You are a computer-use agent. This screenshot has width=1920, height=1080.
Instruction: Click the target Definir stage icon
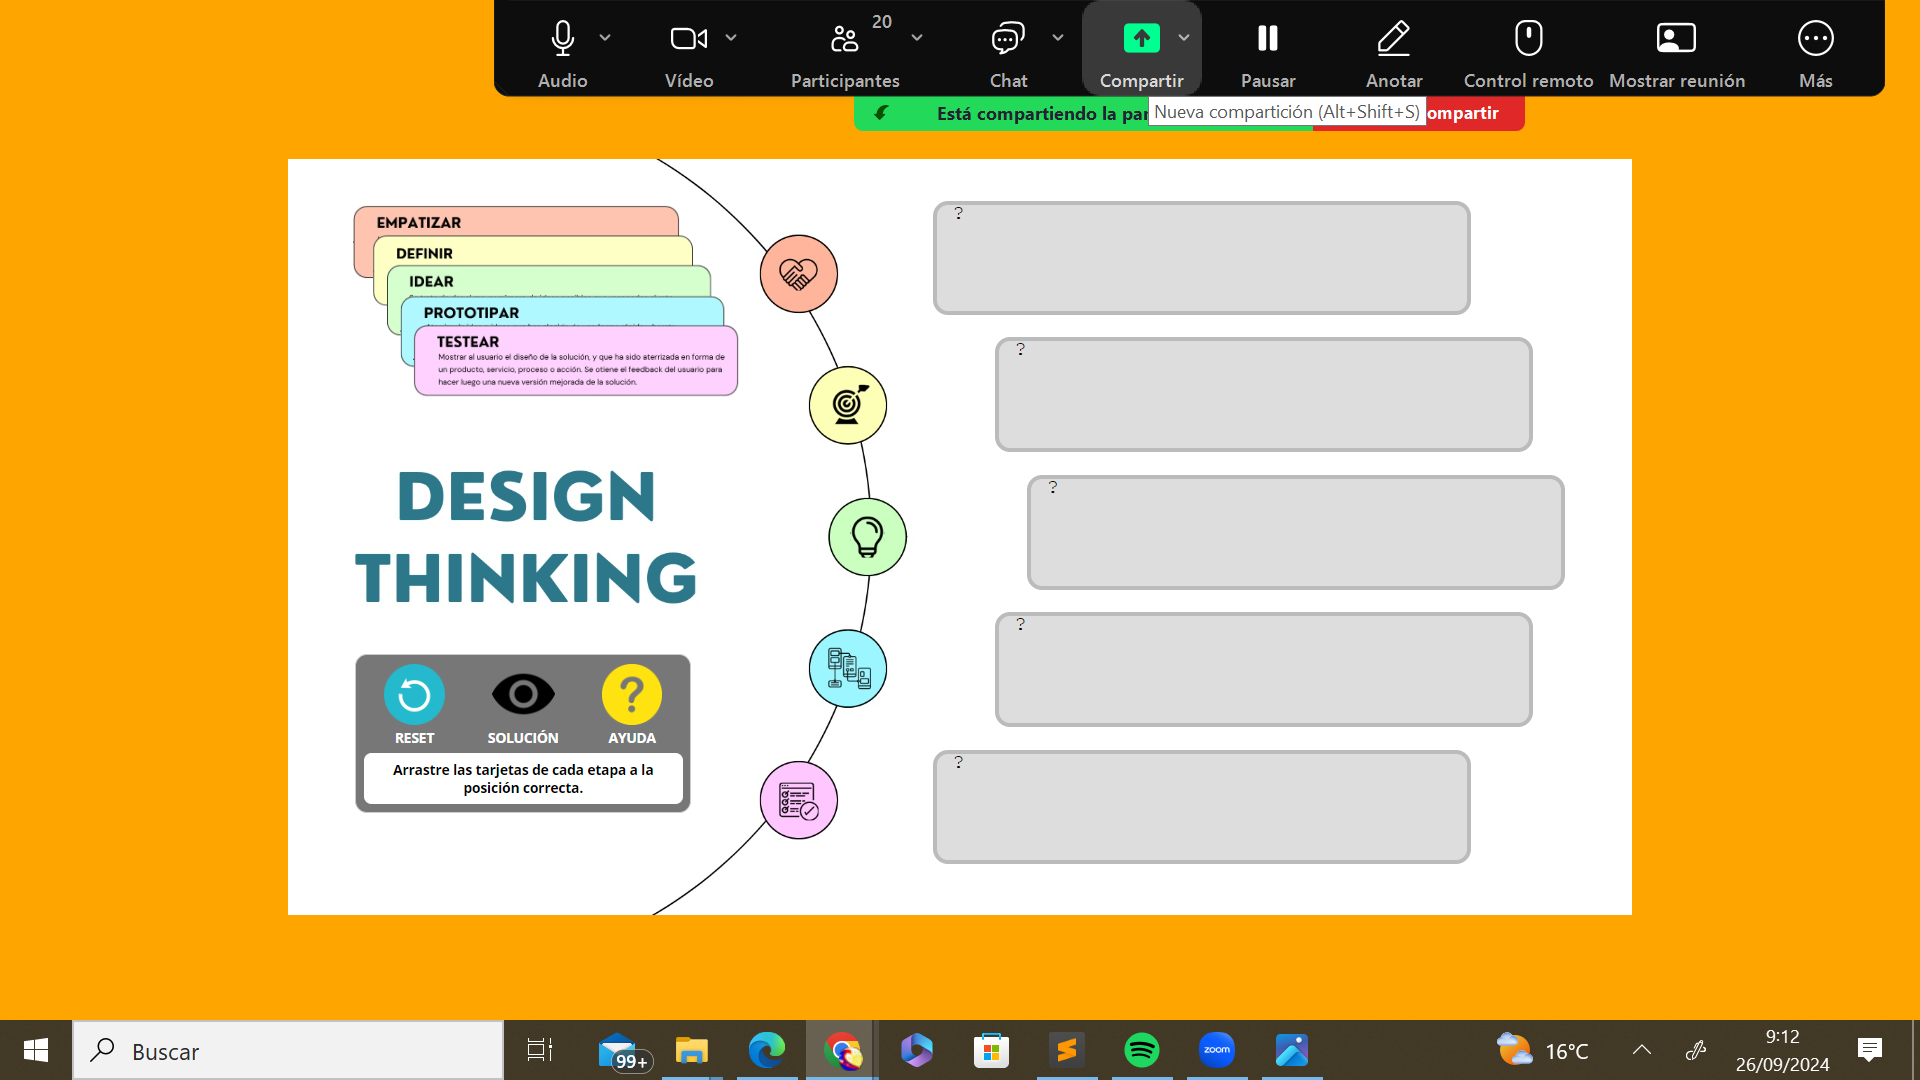(x=847, y=405)
